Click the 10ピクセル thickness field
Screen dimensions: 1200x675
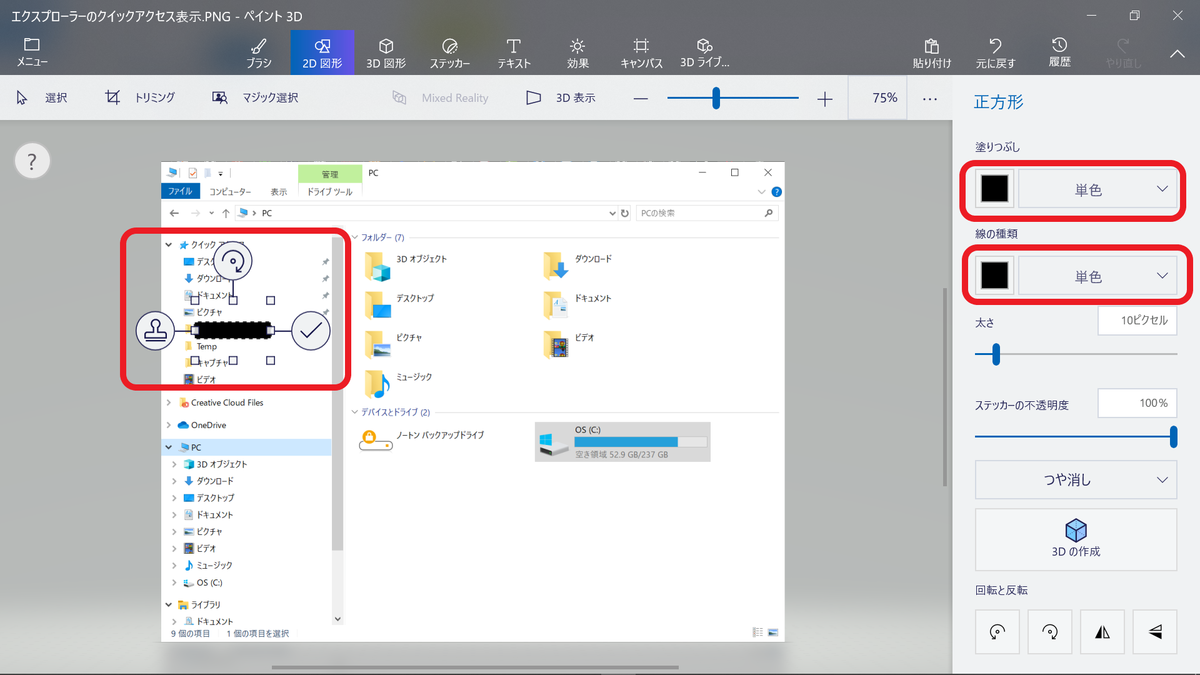click(1137, 321)
